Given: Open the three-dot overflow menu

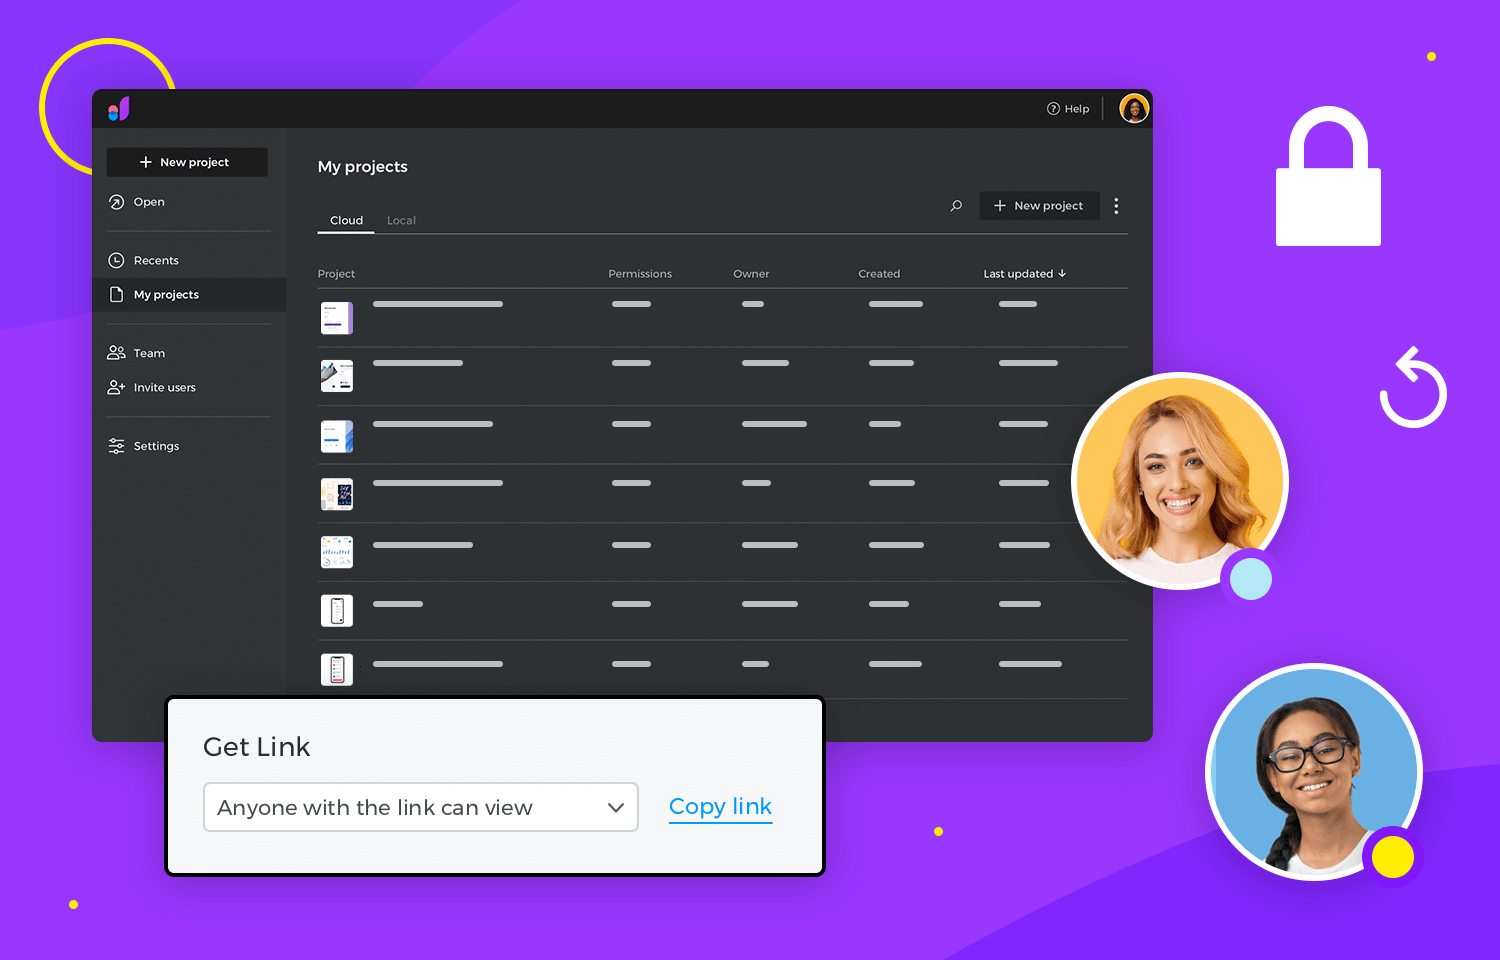Looking at the screenshot, I should 1116,205.
